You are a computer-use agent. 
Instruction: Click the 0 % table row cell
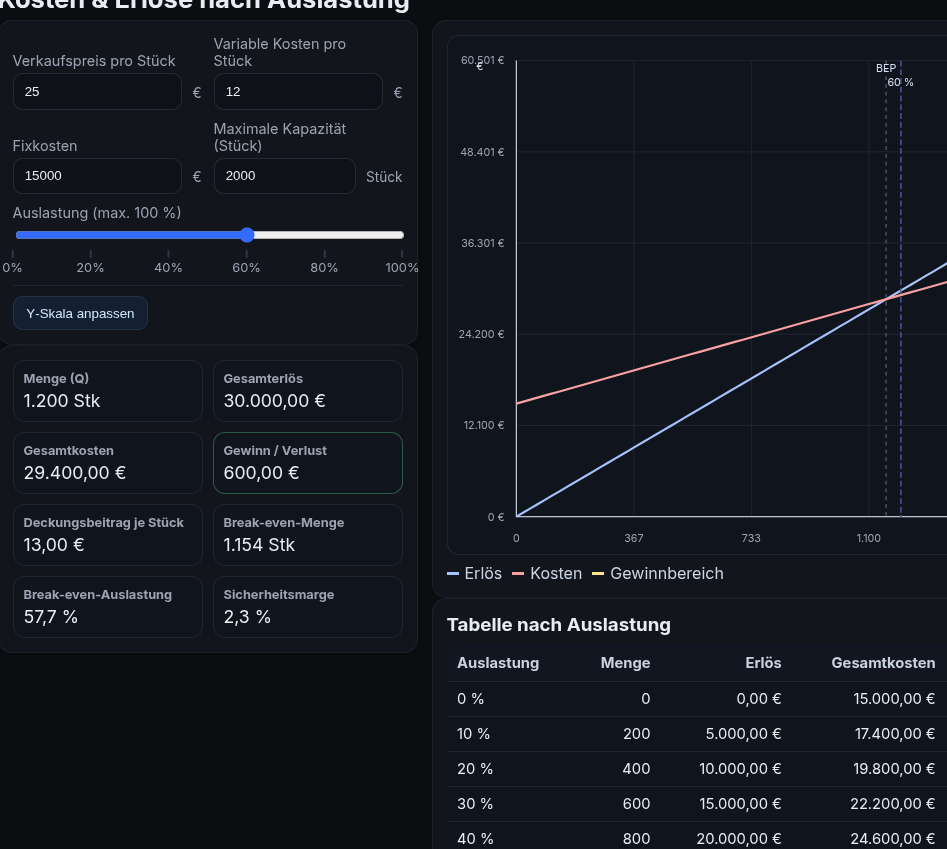click(x=470, y=699)
